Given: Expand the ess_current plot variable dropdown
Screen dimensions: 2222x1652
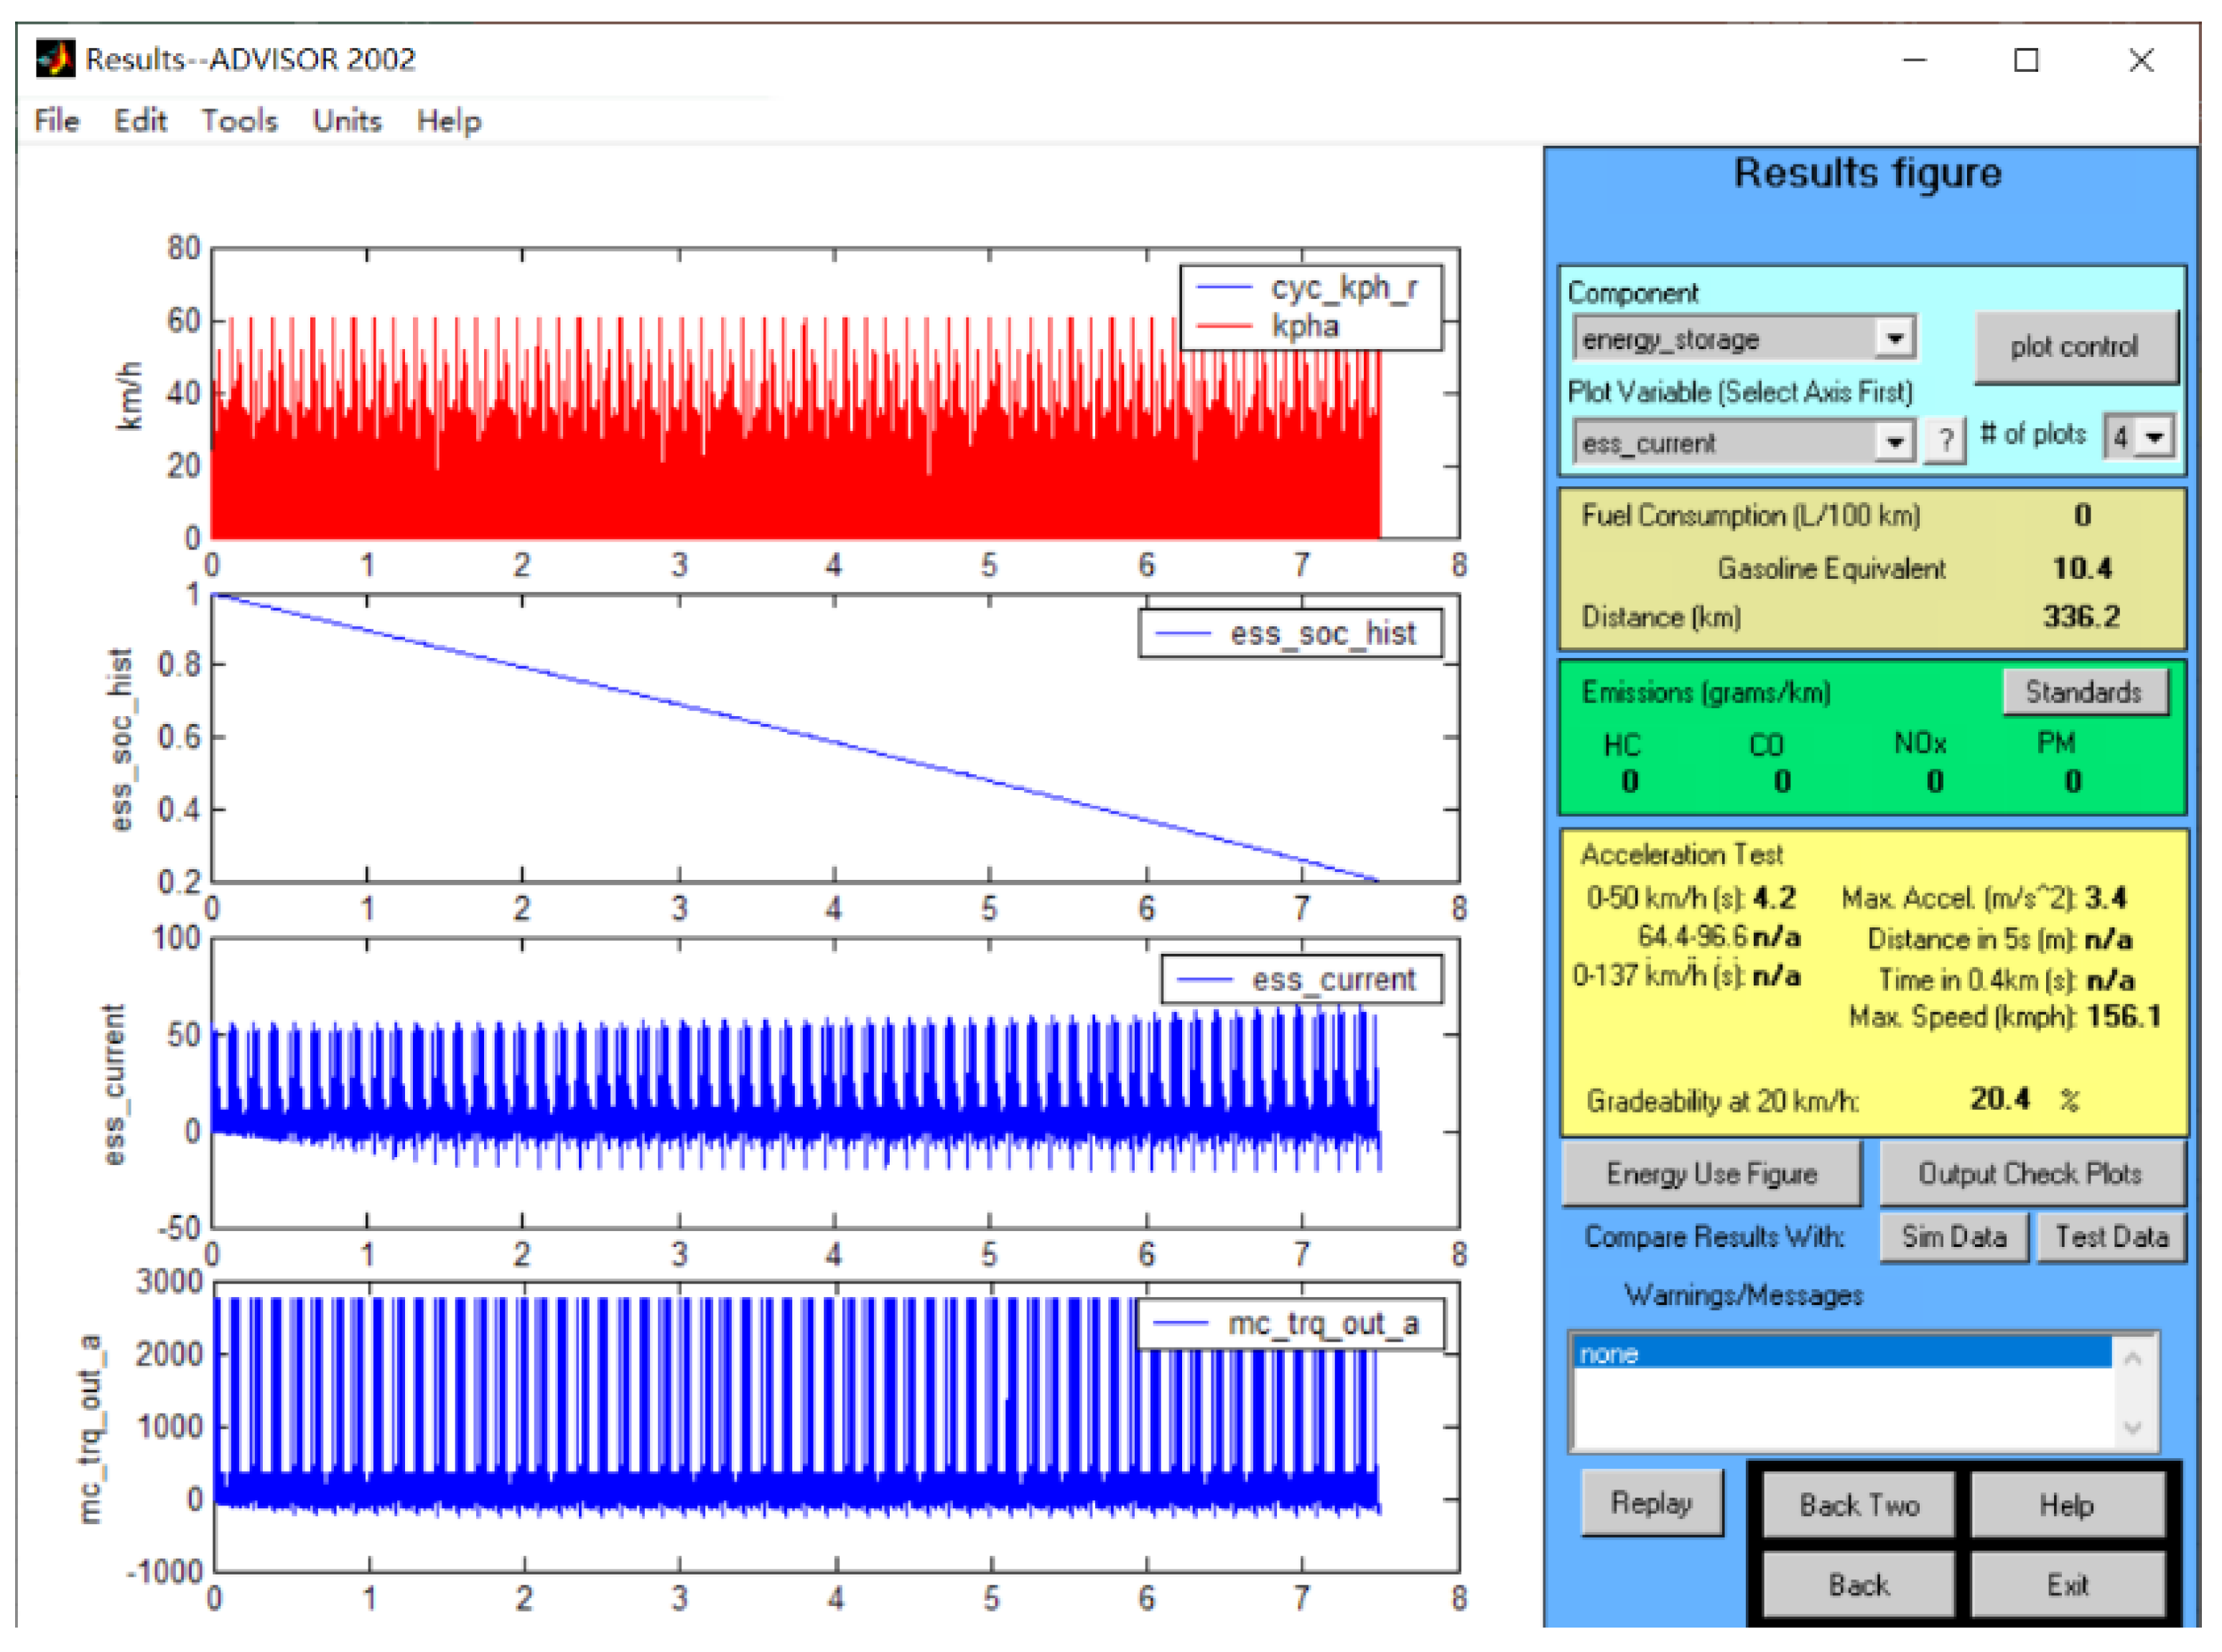Looking at the screenshot, I should pos(1894,441).
